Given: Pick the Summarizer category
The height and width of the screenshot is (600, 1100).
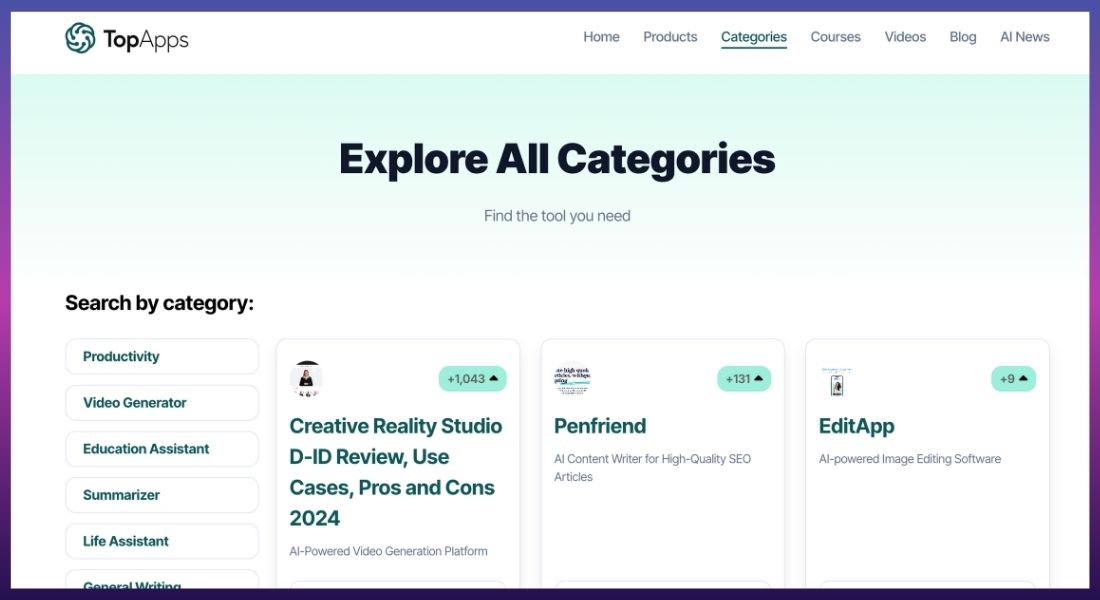Looking at the screenshot, I should [x=162, y=495].
